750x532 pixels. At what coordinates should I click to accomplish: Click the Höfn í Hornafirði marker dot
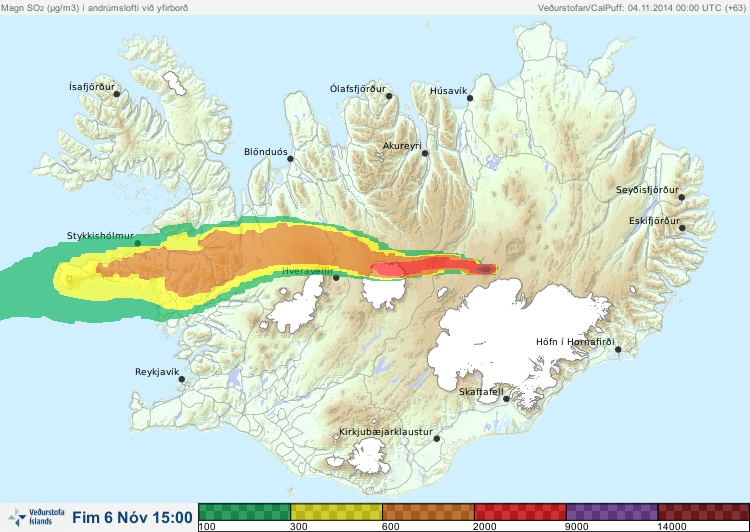pyautogui.click(x=618, y=350)
